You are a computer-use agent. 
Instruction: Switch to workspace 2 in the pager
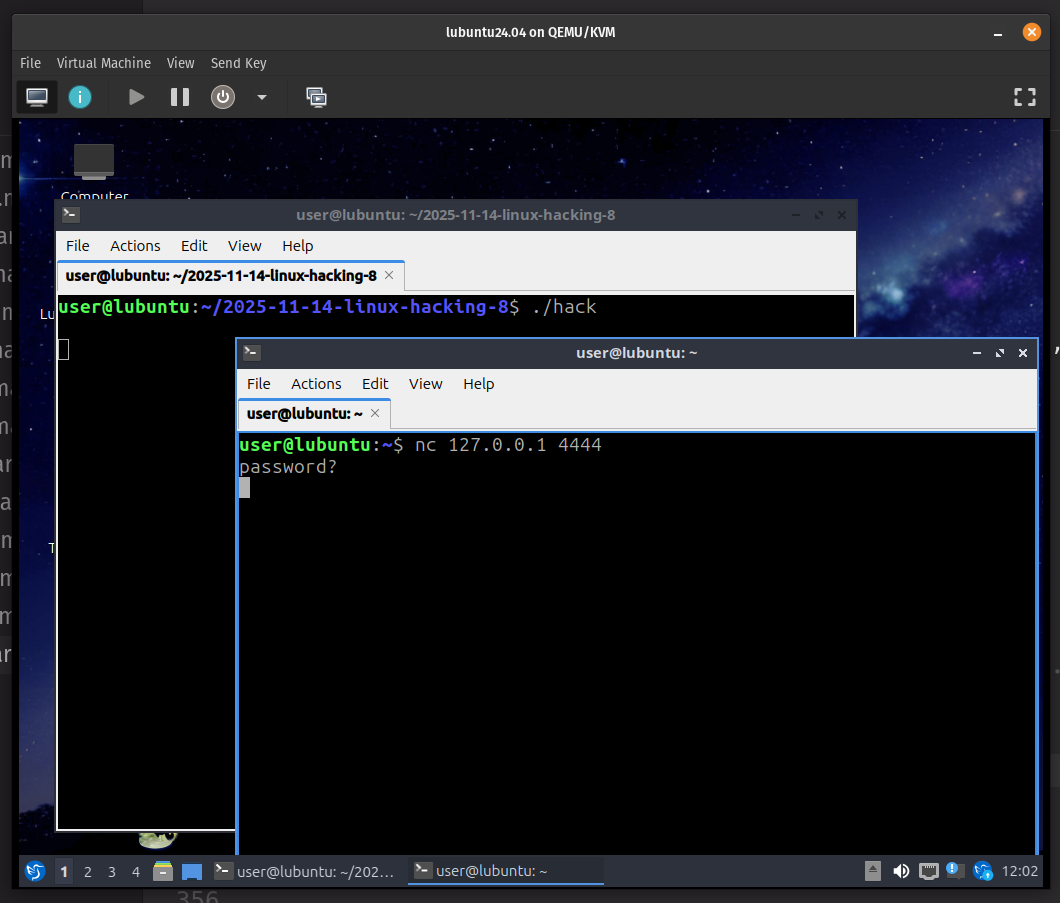(x=88, y=872)
